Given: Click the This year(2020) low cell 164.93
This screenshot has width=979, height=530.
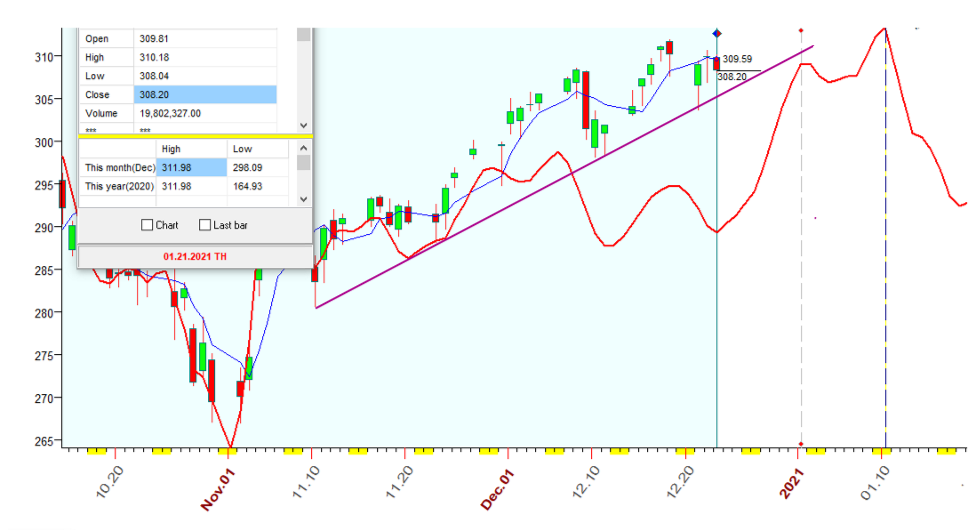Looking at the screenshot, I should (x=258, y=186).
